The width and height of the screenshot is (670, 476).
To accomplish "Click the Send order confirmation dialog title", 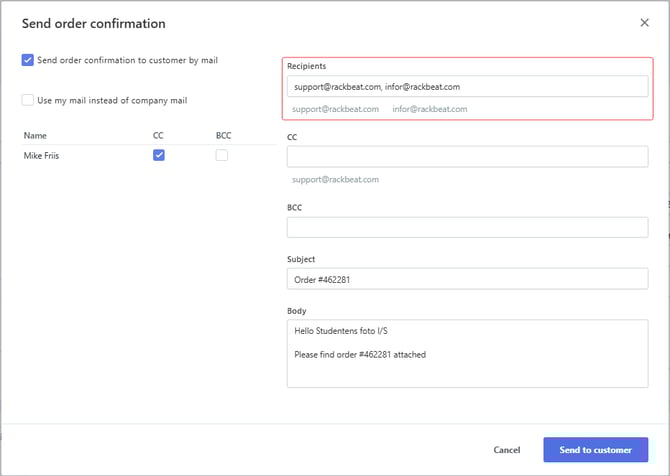I will (x=94, y=23).
